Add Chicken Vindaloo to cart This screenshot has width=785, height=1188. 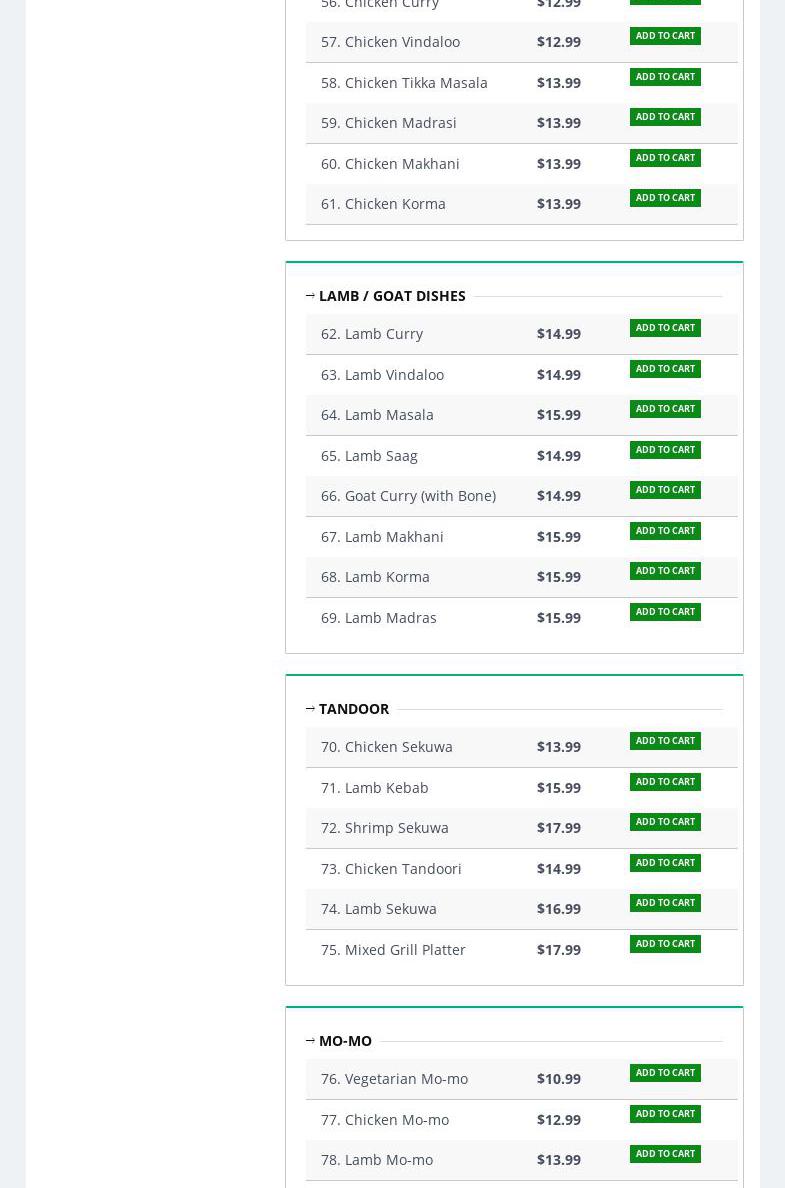[665, 36]
